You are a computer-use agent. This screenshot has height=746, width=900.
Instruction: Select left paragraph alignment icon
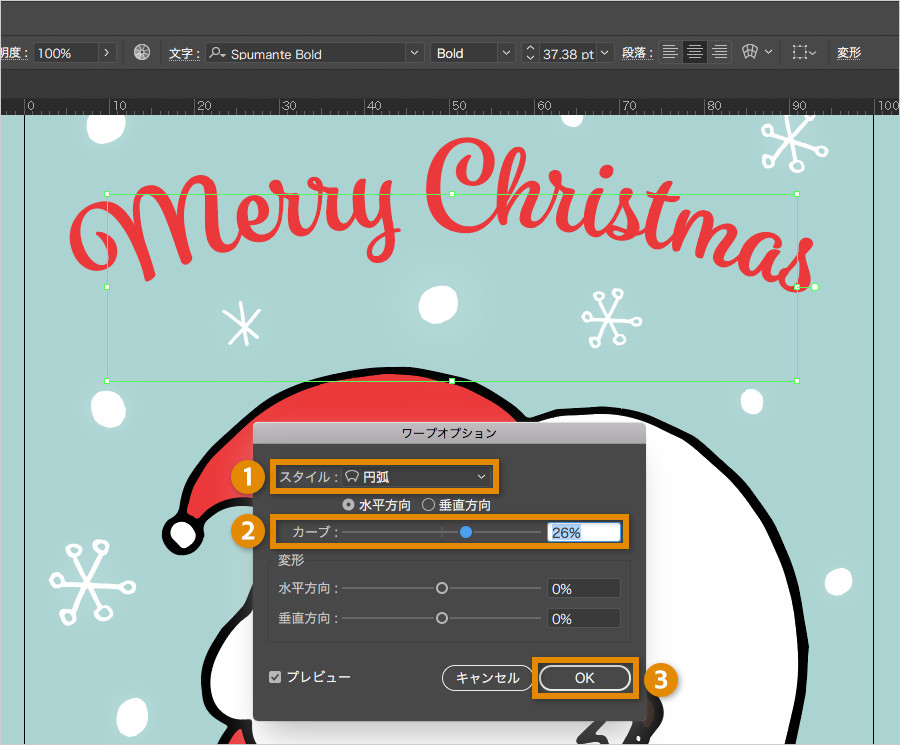coord(669,52)
